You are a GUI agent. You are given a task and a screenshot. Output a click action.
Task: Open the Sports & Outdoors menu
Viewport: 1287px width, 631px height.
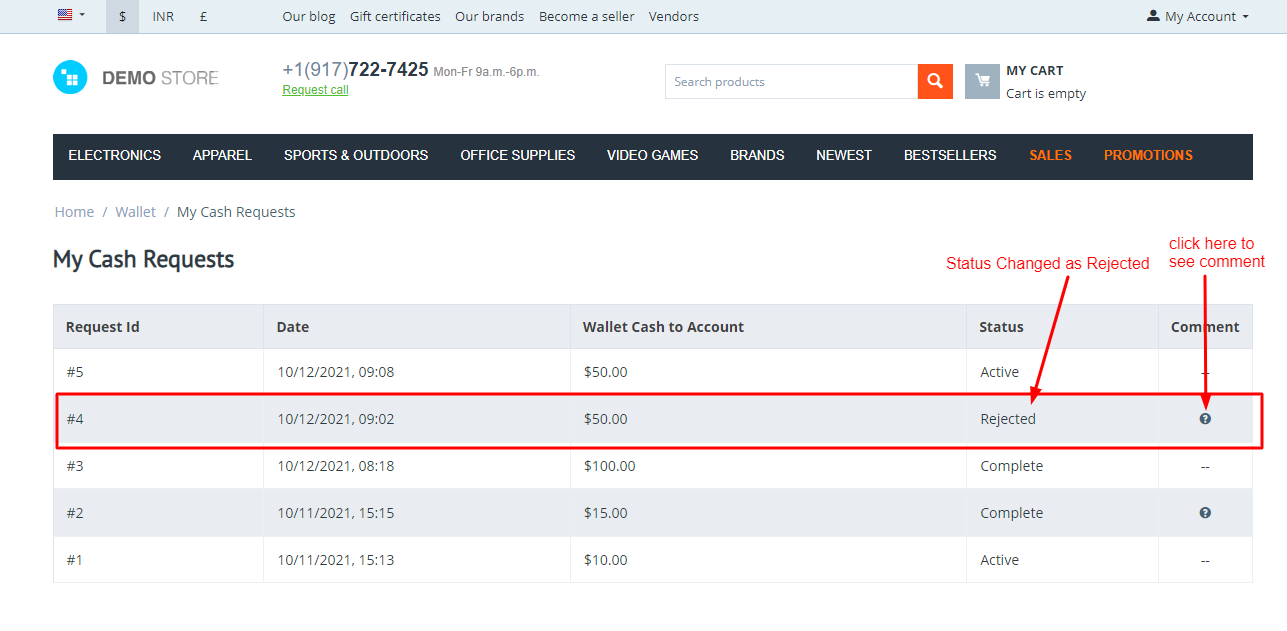coord(356,156)
